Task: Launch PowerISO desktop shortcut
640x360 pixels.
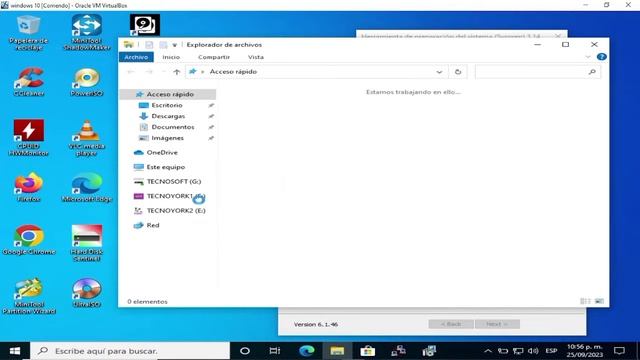Action: point(87,82)
